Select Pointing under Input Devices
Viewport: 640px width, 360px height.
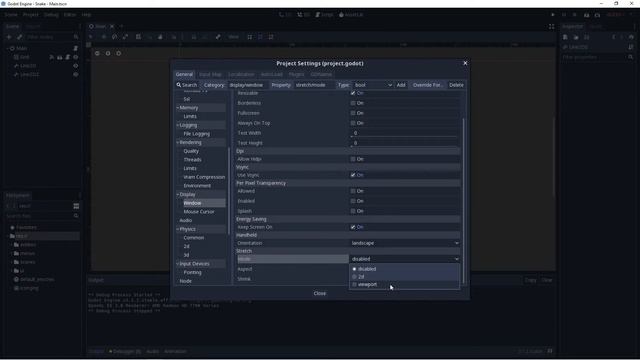click(x=192, y=273)
